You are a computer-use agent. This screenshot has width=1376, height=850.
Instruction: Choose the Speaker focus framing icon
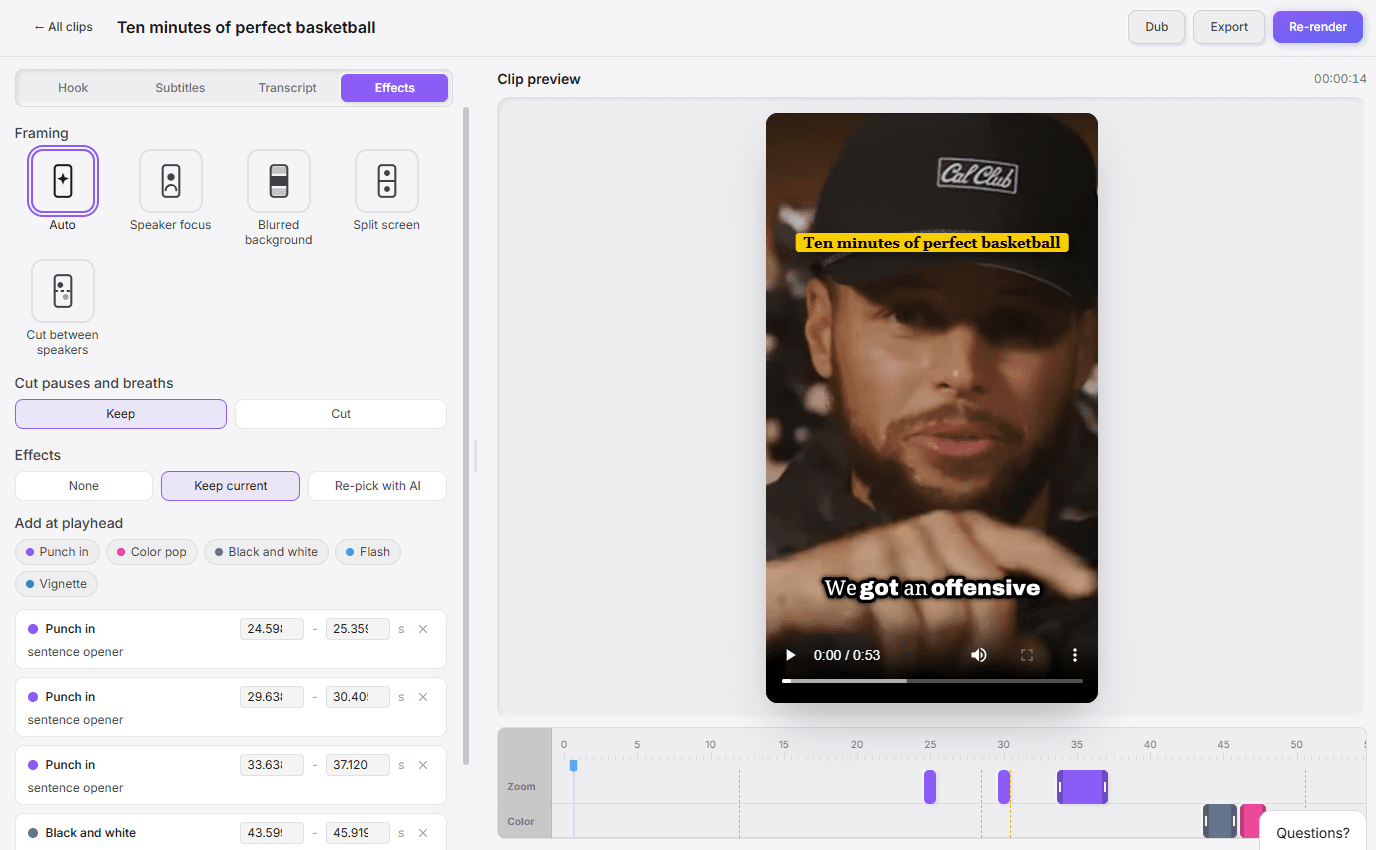coord(171,181)
